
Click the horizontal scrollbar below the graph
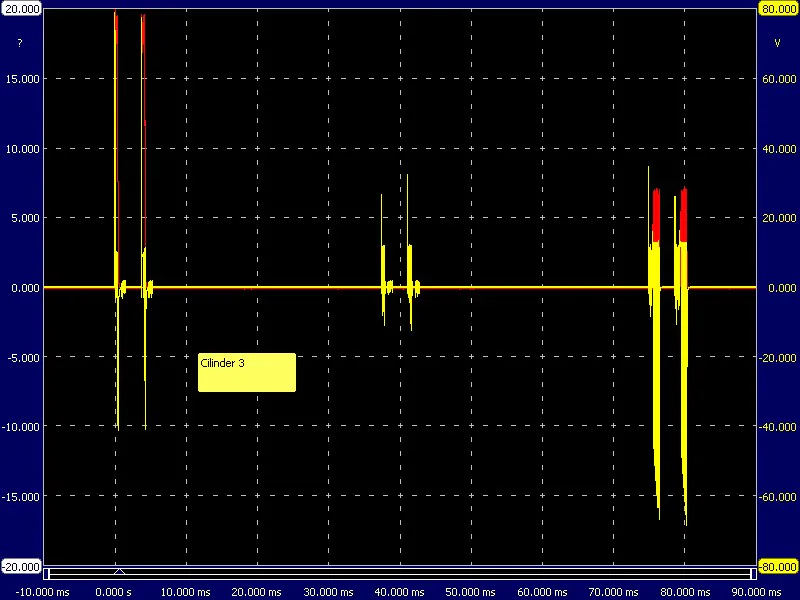[x=400, y=574]
